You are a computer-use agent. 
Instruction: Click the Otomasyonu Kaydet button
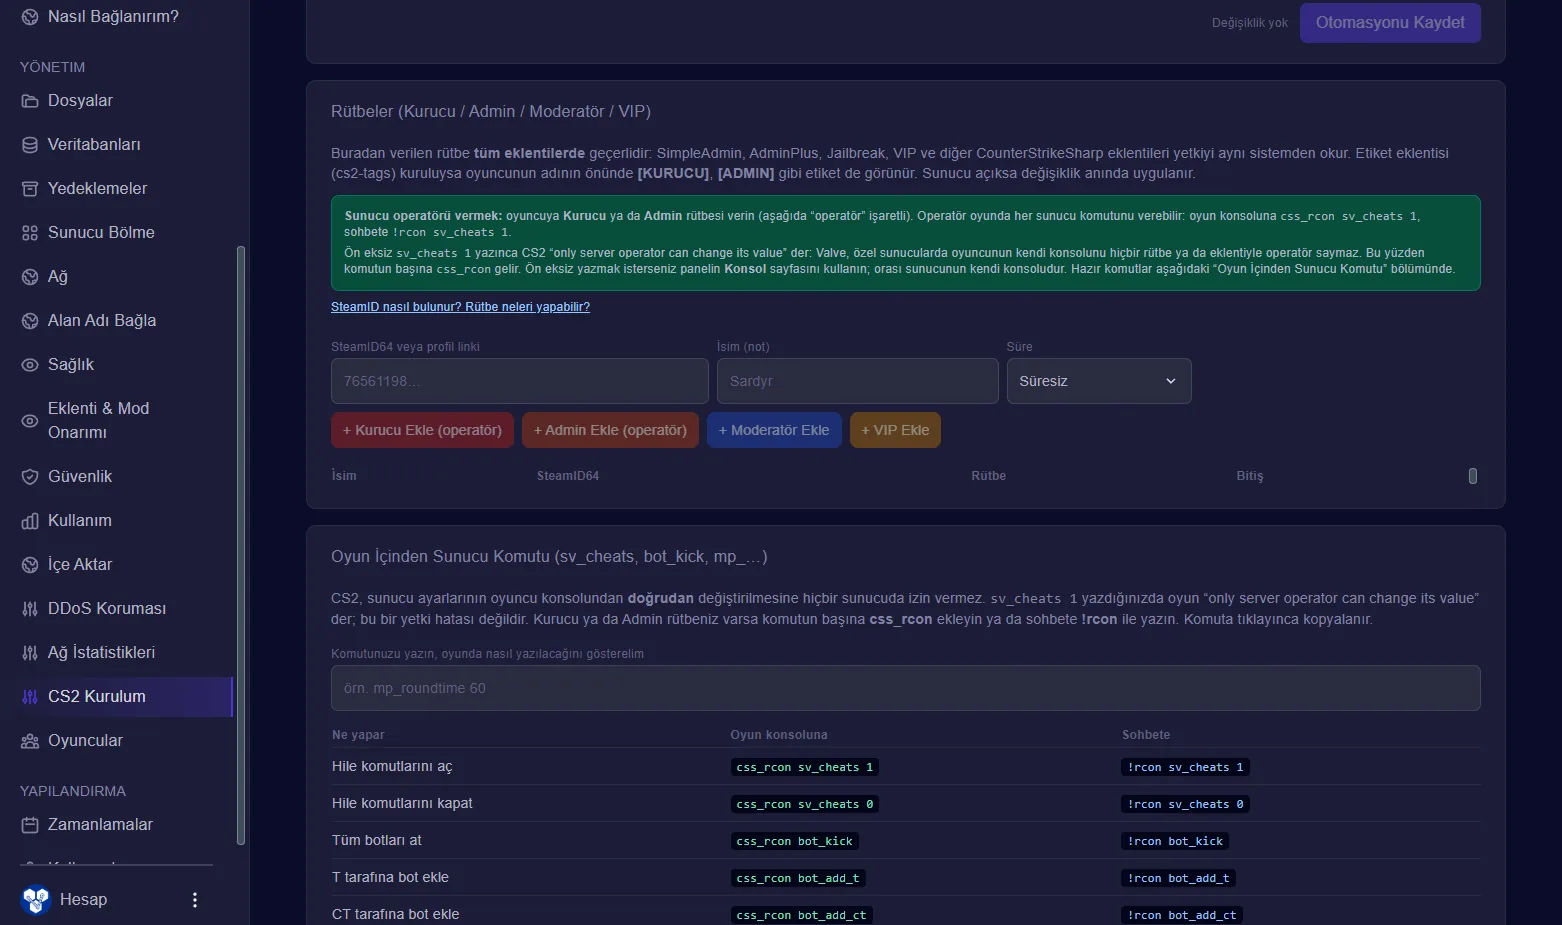(1390, 23)
